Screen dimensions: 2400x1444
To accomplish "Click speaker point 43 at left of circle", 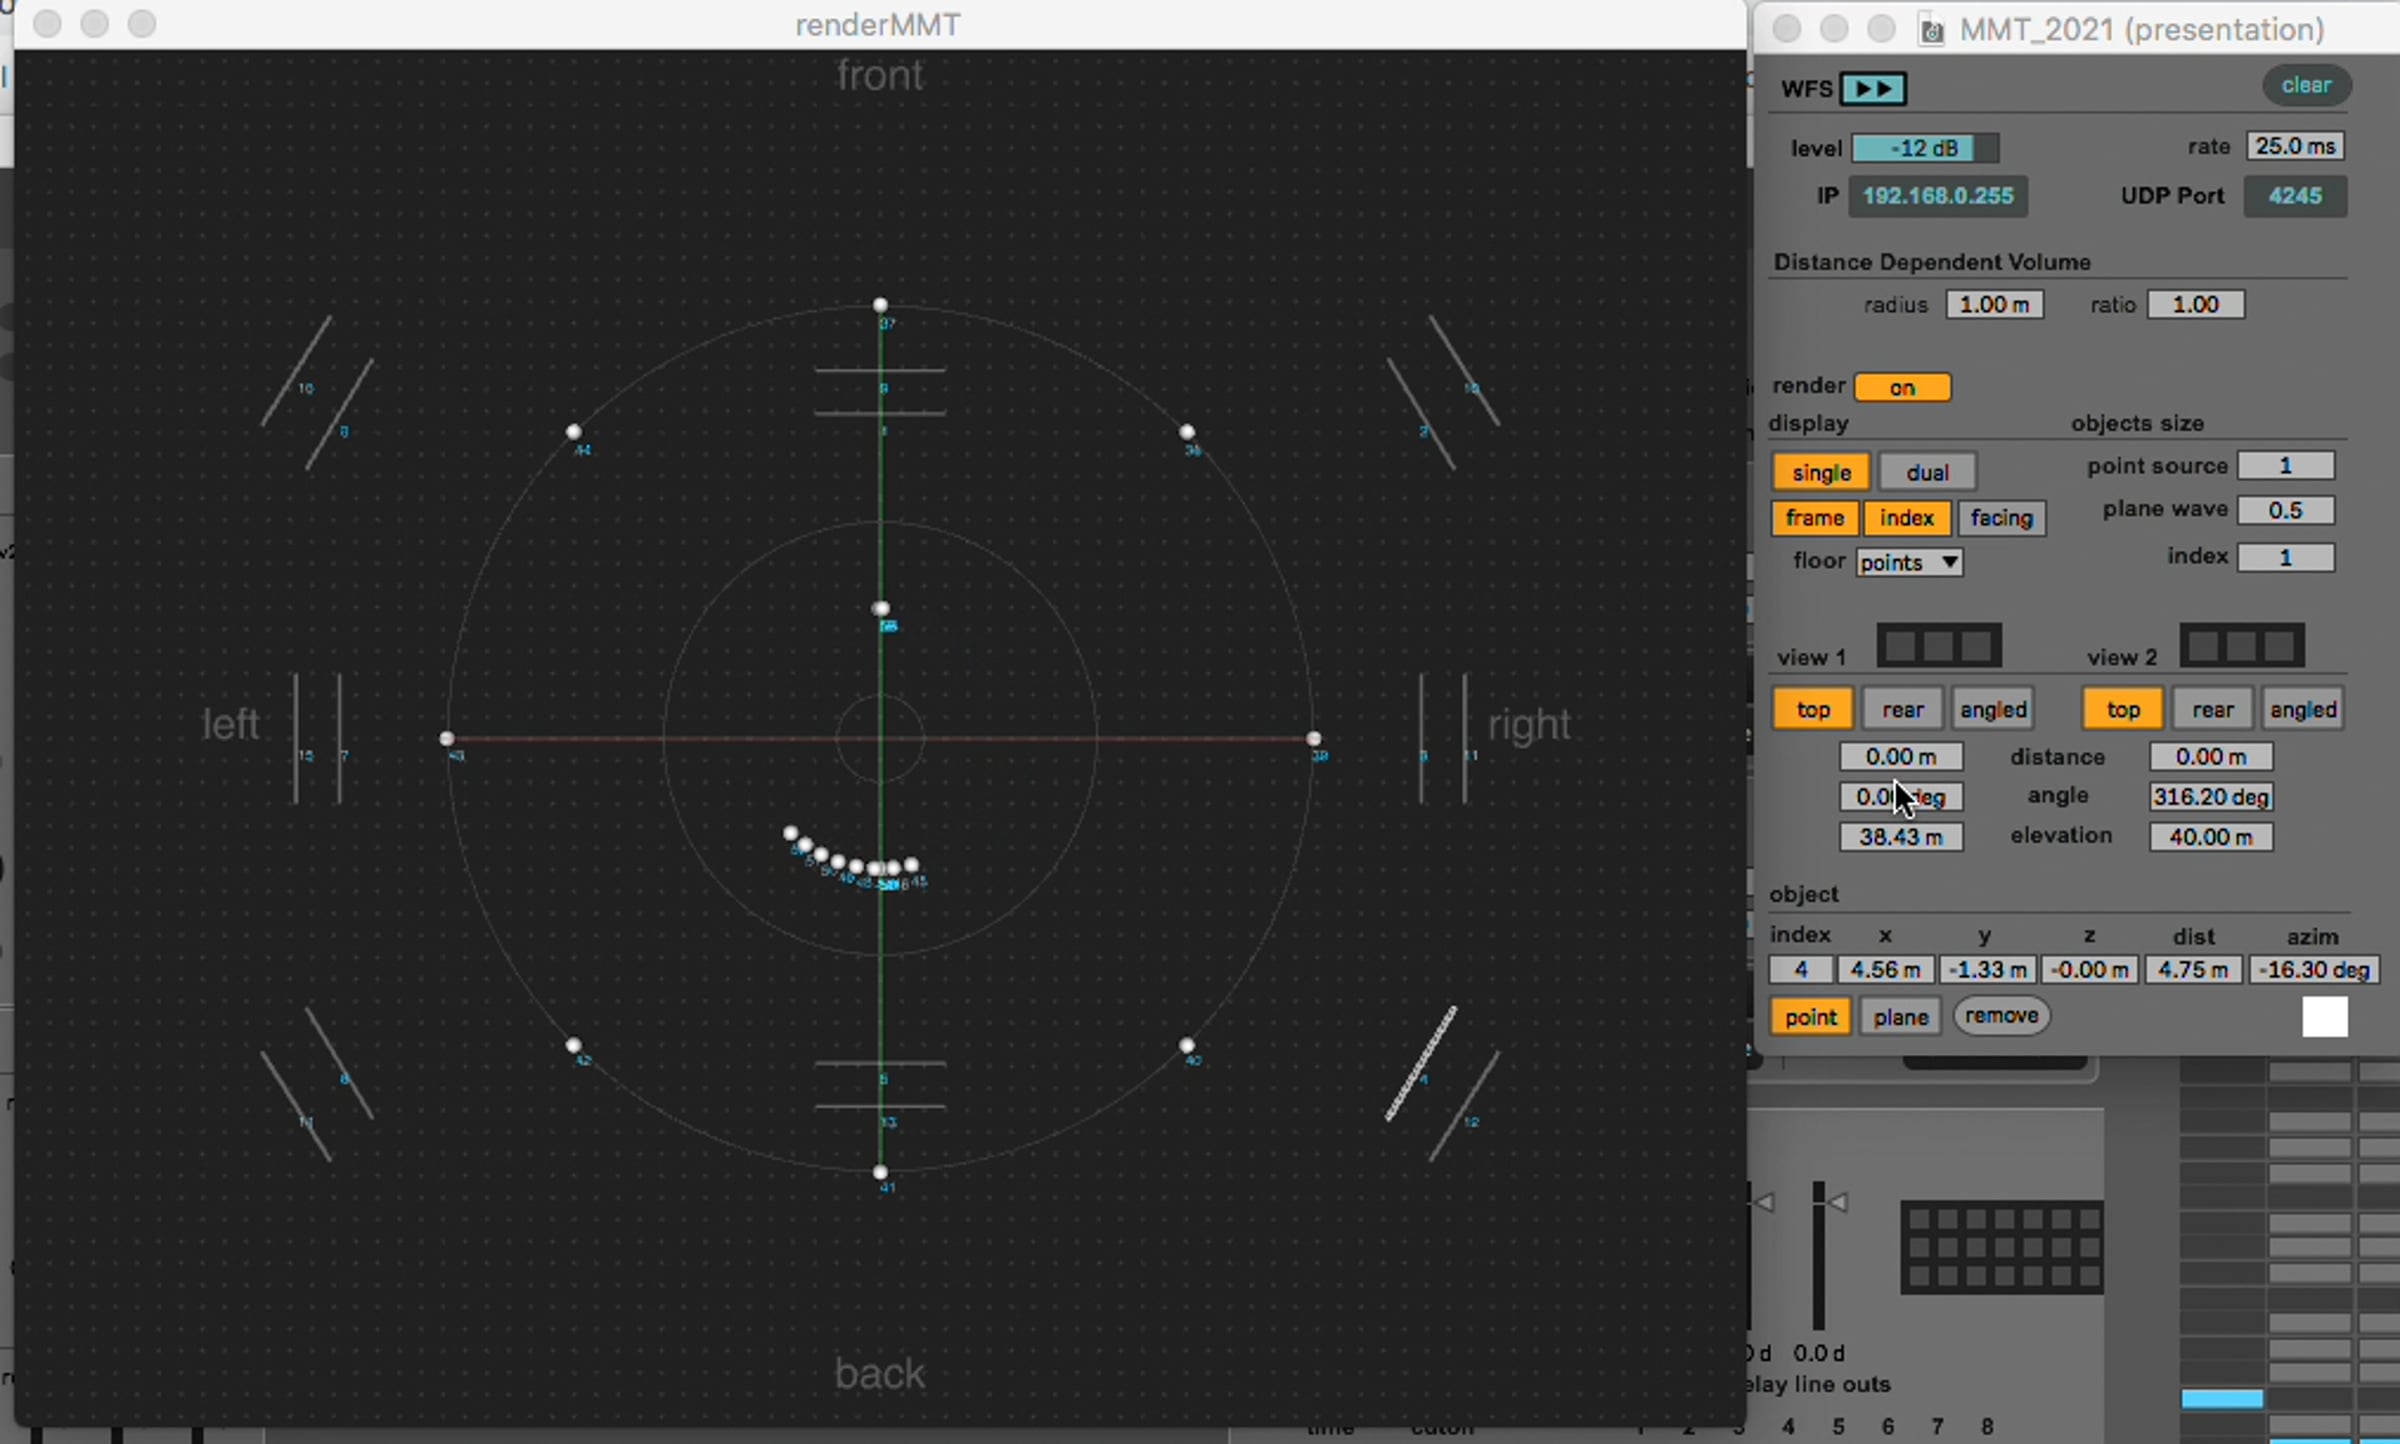I will 446,739.
